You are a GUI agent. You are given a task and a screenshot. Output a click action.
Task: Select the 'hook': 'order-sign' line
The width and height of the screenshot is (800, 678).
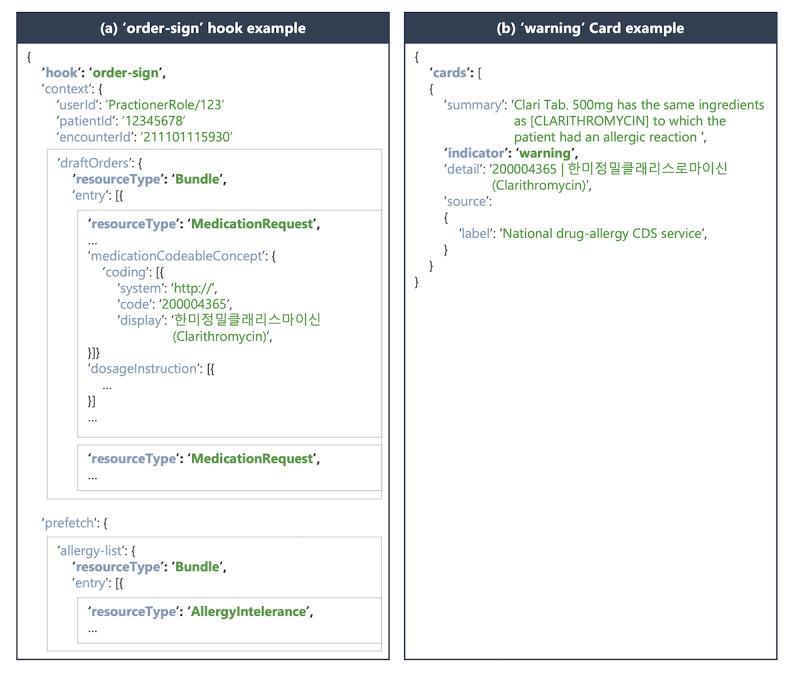click(x=103, y=72)
